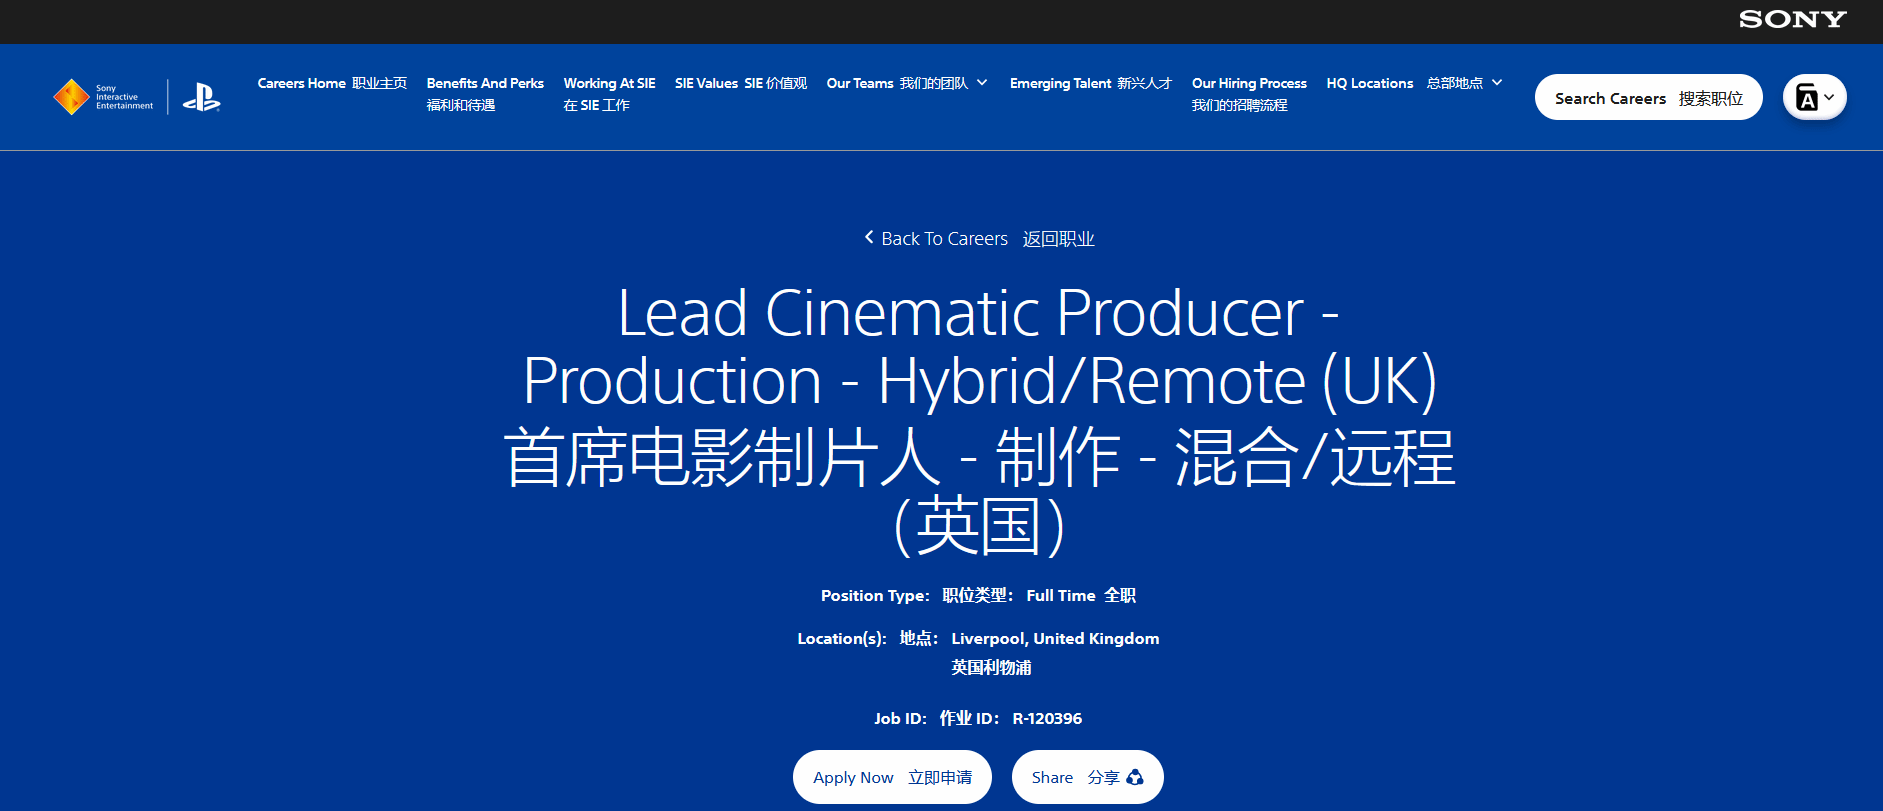Click the chevron beside the translate icon
Viewport: 1883px width, 811px height.
[x=1829, y=98]
